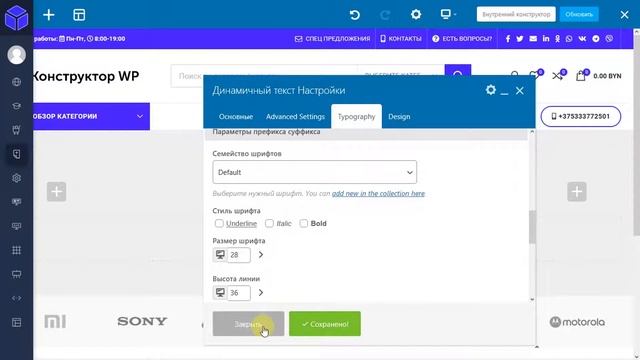Click the phone number +375333772501 button

coord(581,116)
